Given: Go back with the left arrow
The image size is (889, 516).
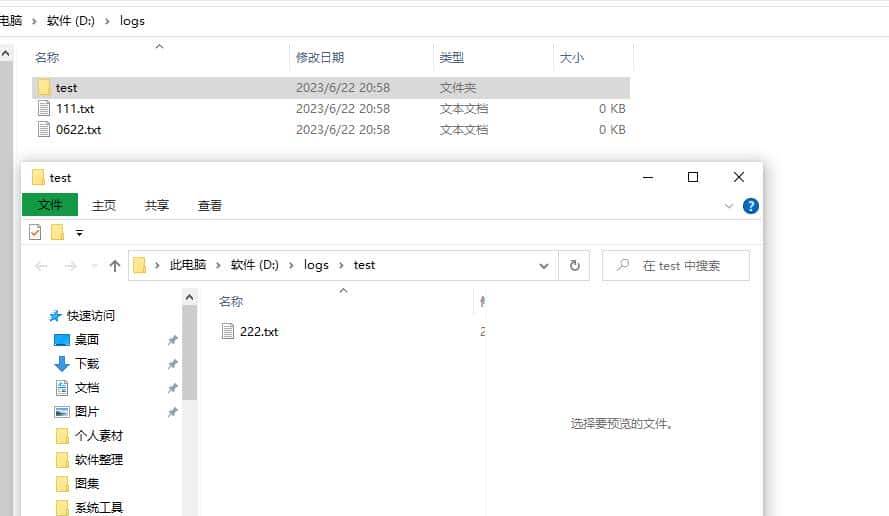Looking at the screenshot, I should [x=41, y=265].
